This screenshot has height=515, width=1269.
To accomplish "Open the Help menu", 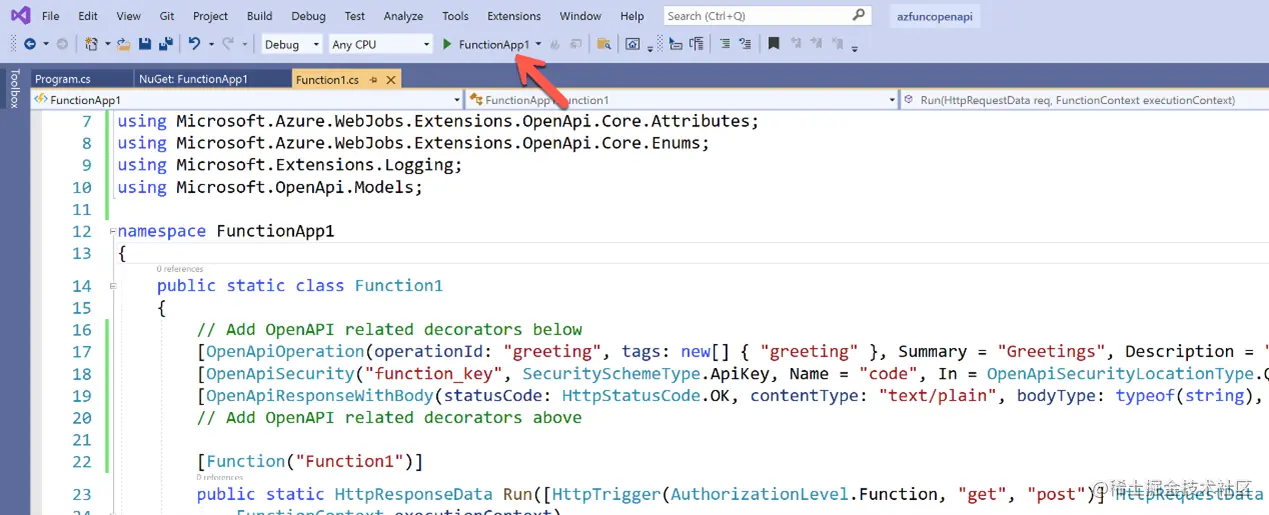I will (x=632, y=16).
